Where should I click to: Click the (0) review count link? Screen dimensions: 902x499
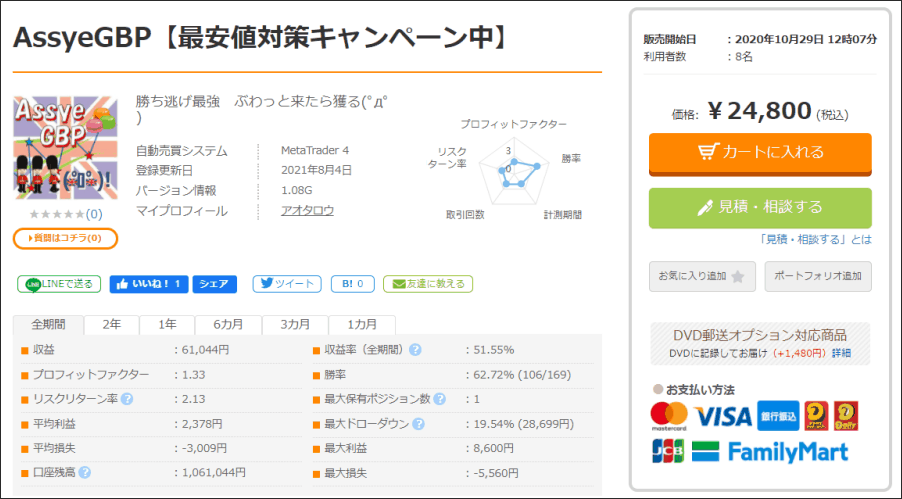click(94, 215)
